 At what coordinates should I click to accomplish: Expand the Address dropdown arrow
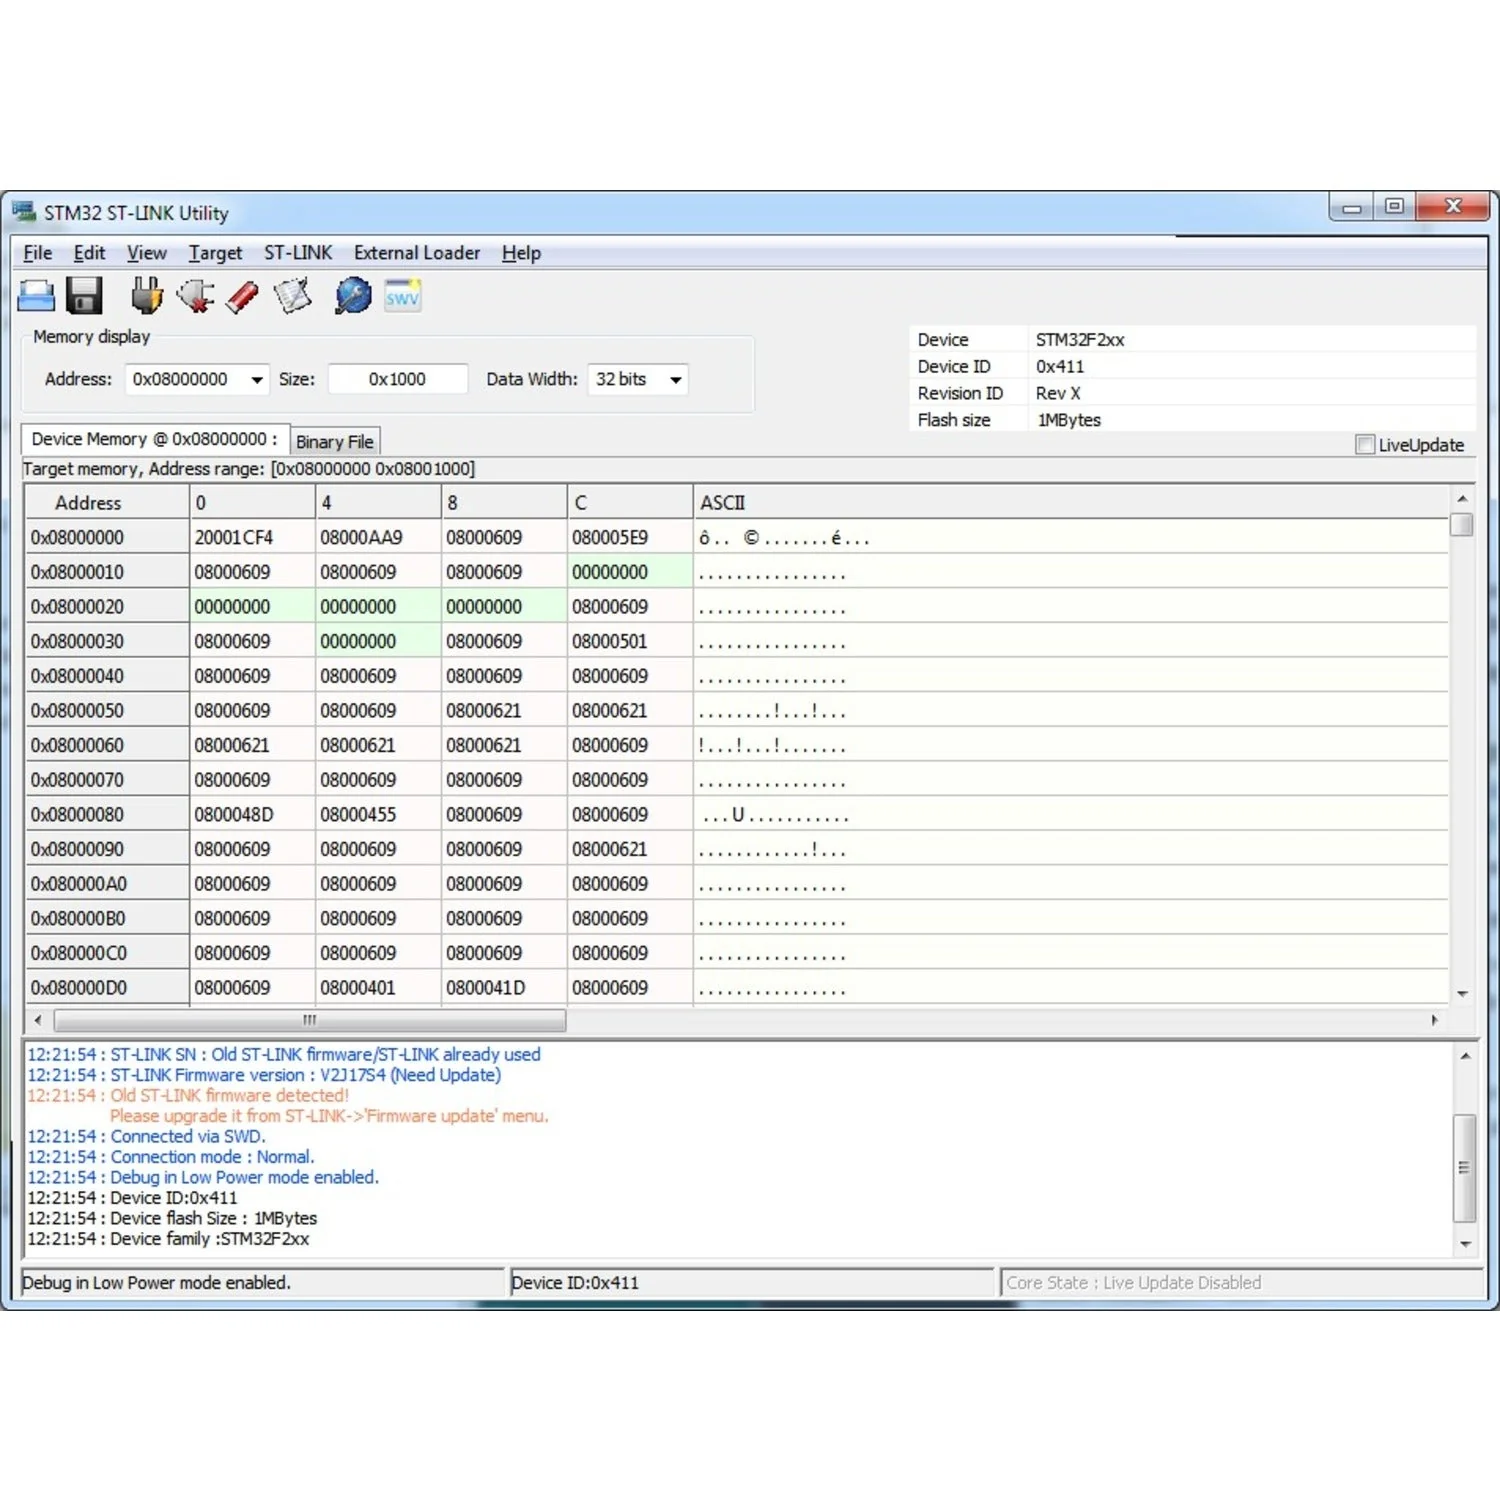(x=257, y=380)
